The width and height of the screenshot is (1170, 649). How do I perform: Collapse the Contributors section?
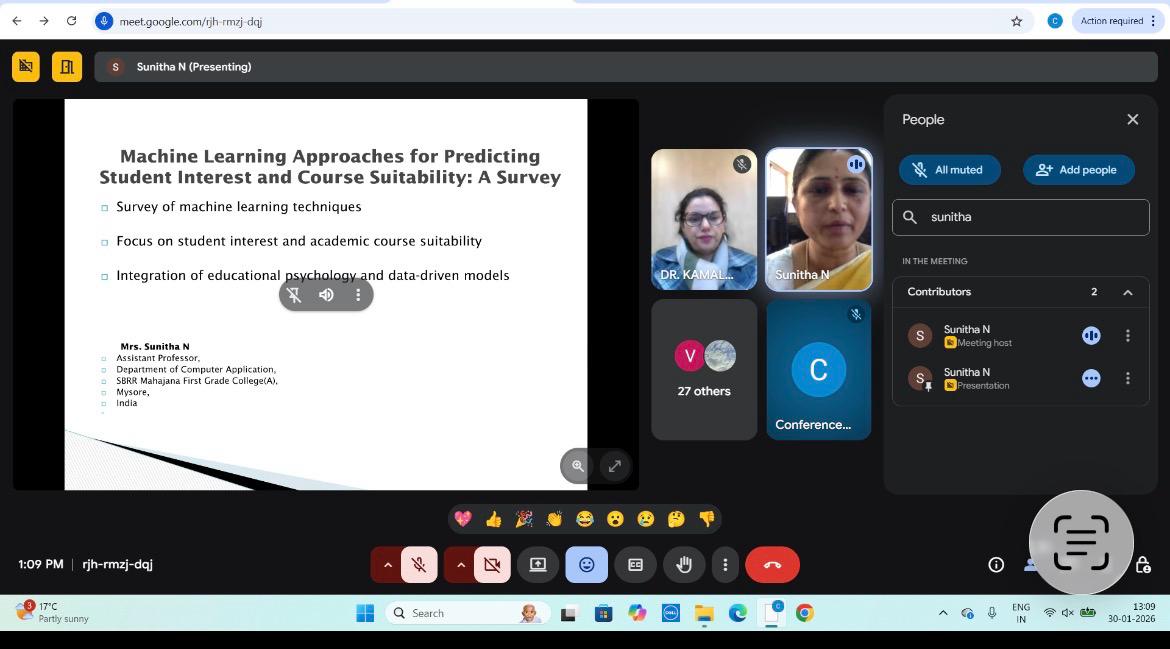coord(1127,292)
